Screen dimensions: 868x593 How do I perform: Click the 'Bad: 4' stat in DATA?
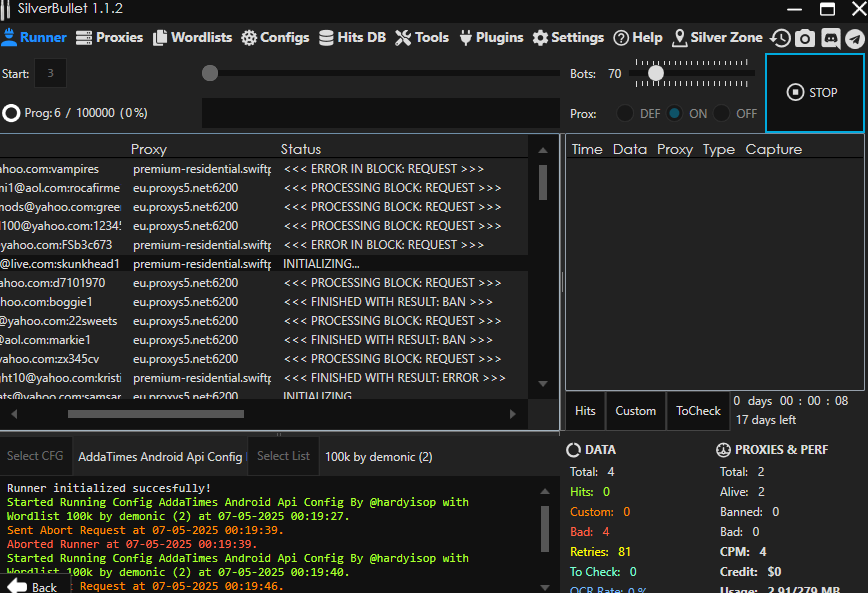590,532
